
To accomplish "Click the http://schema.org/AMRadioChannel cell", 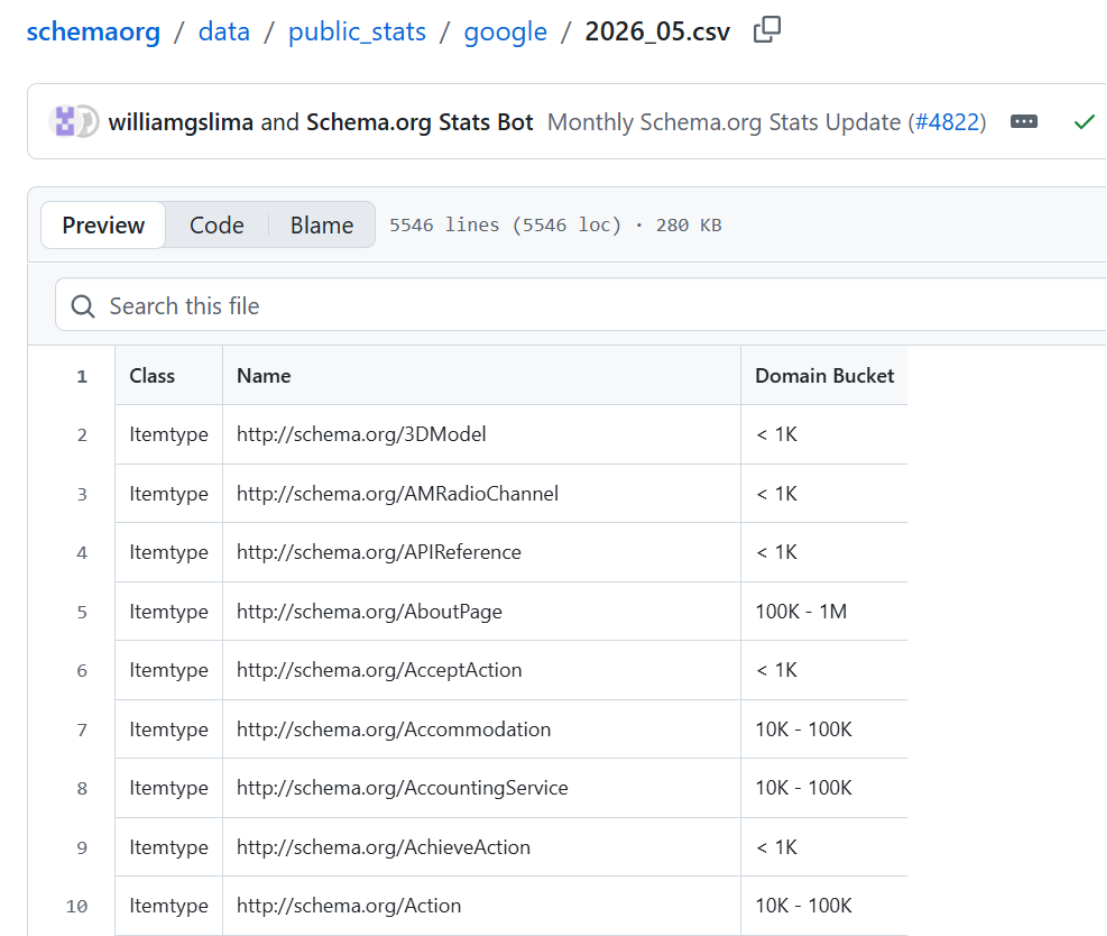I will click(x=481, y=493).
